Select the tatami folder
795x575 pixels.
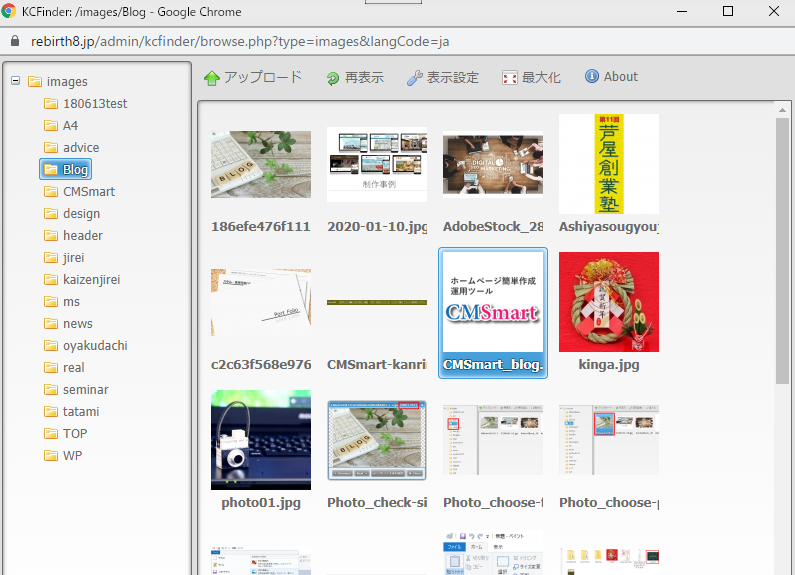[80, 411]
